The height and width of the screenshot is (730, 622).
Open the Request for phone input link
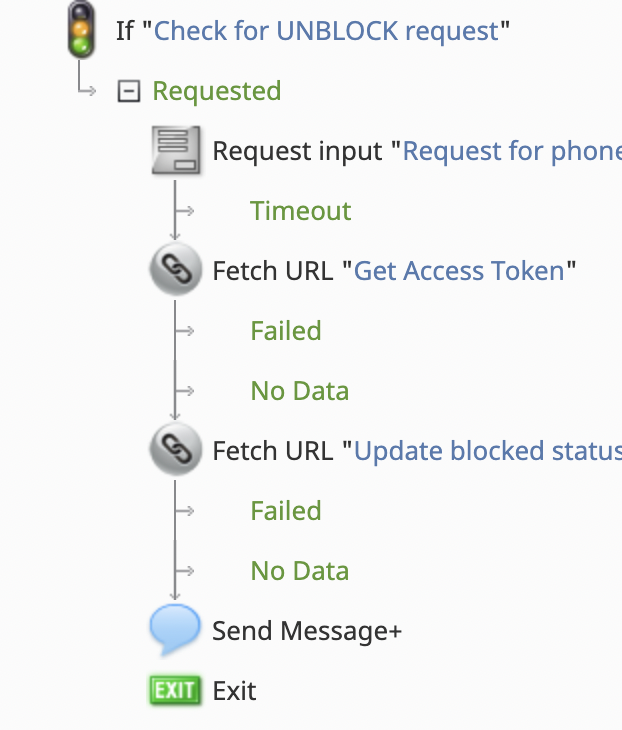point(512,151)
